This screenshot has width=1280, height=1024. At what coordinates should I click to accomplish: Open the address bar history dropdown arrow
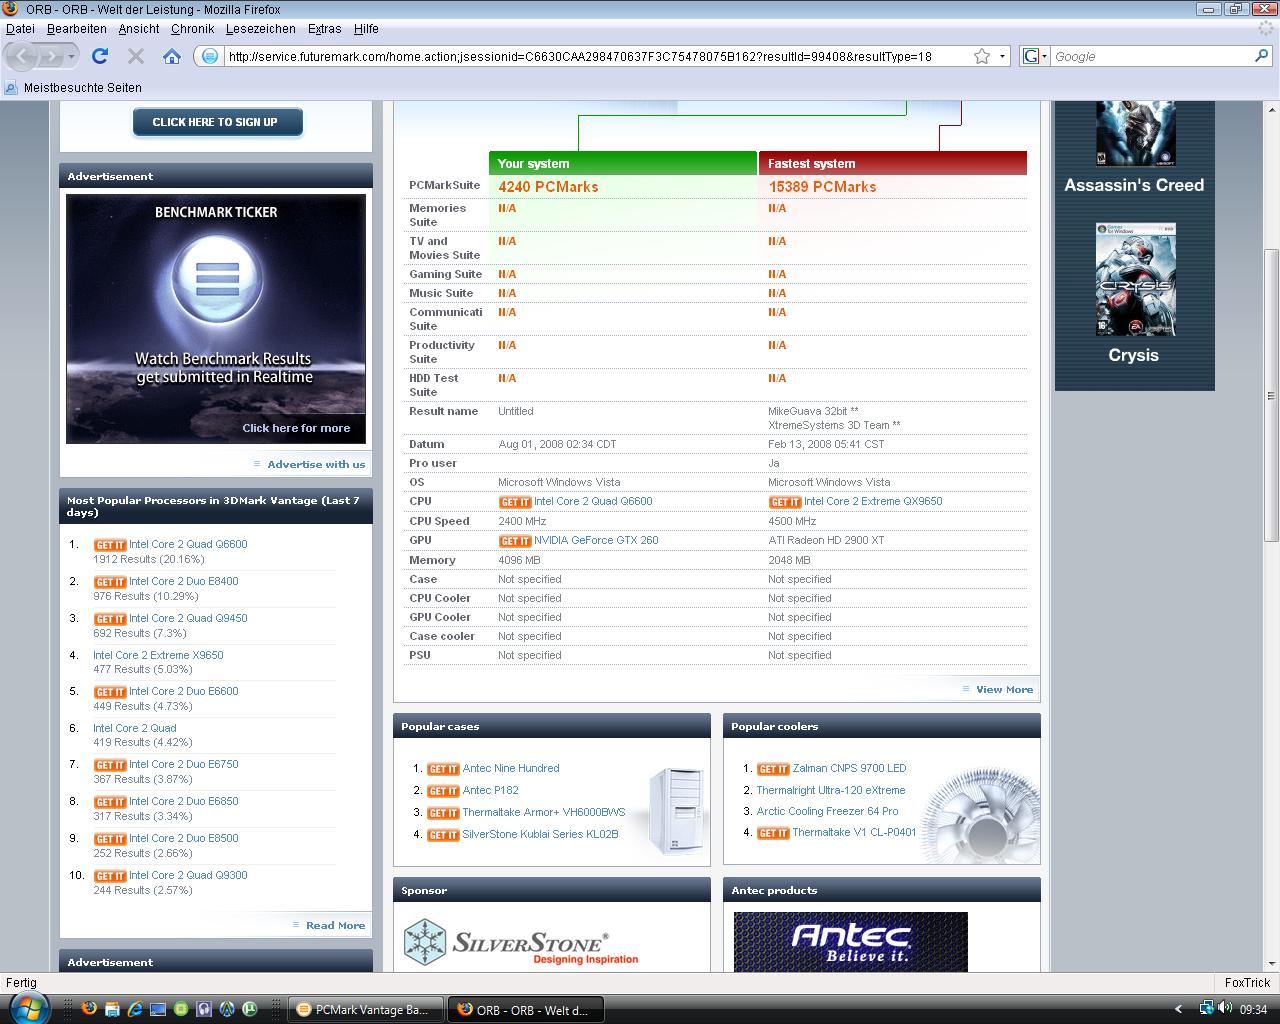(1002, 56)
